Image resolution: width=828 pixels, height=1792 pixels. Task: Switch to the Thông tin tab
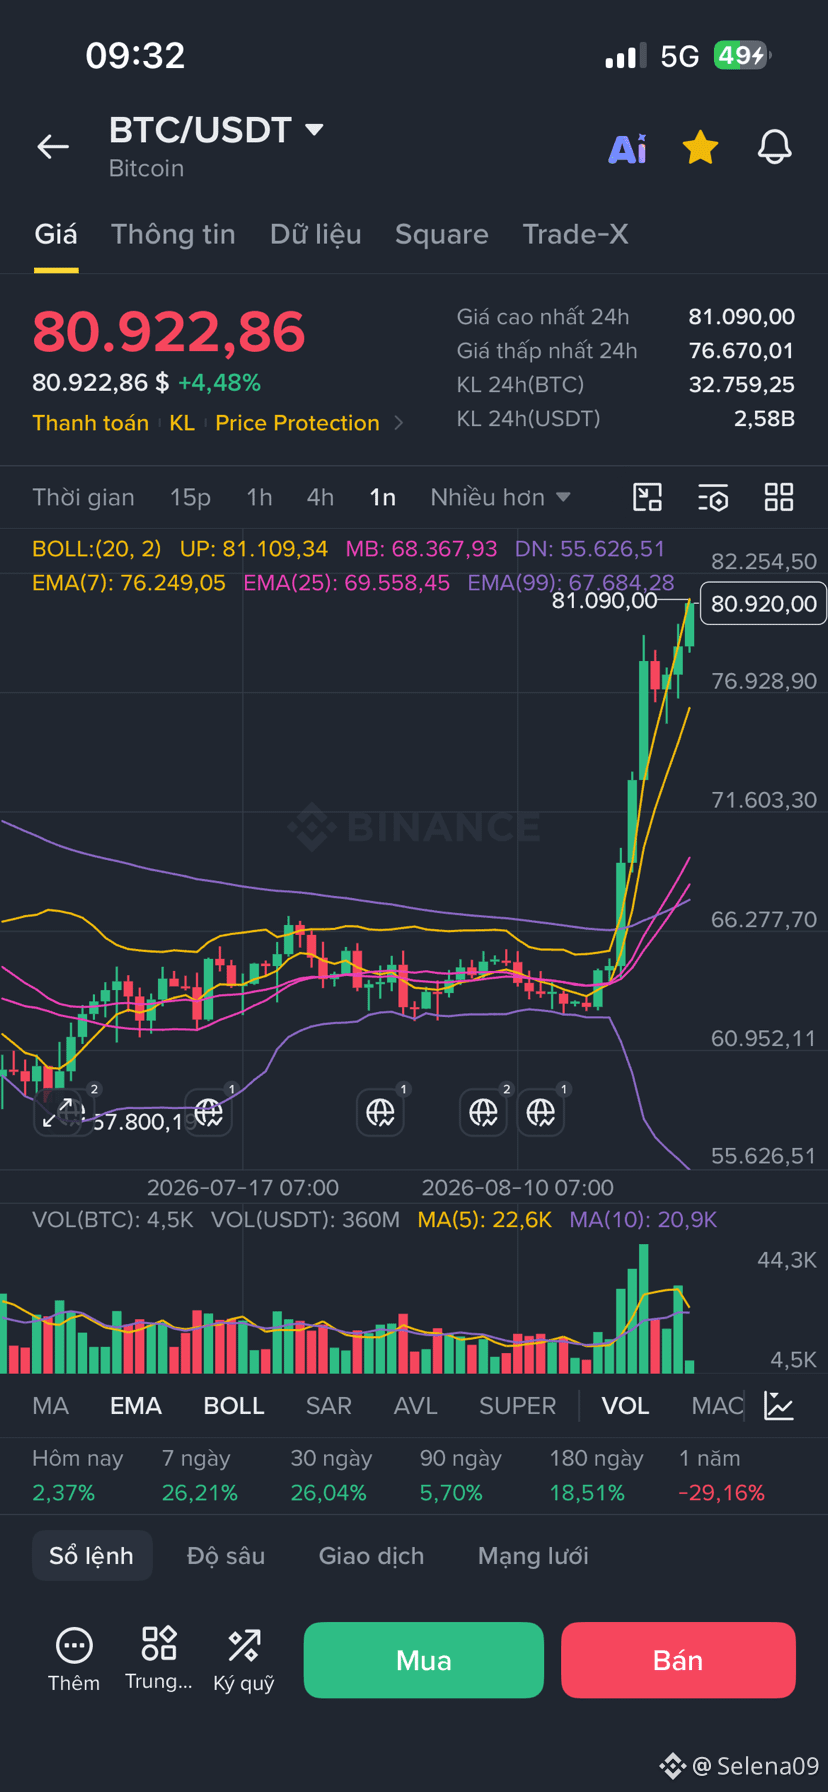click(x=173, y=234)
